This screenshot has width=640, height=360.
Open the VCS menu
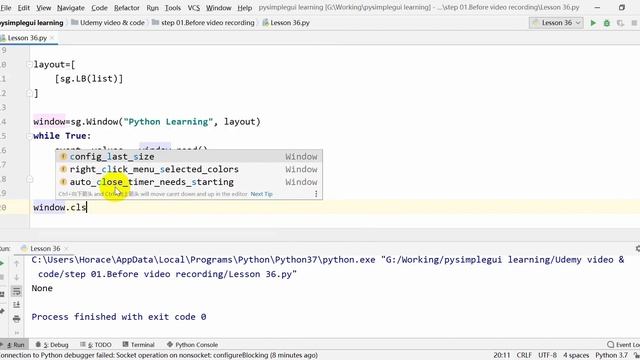(193, 8)
